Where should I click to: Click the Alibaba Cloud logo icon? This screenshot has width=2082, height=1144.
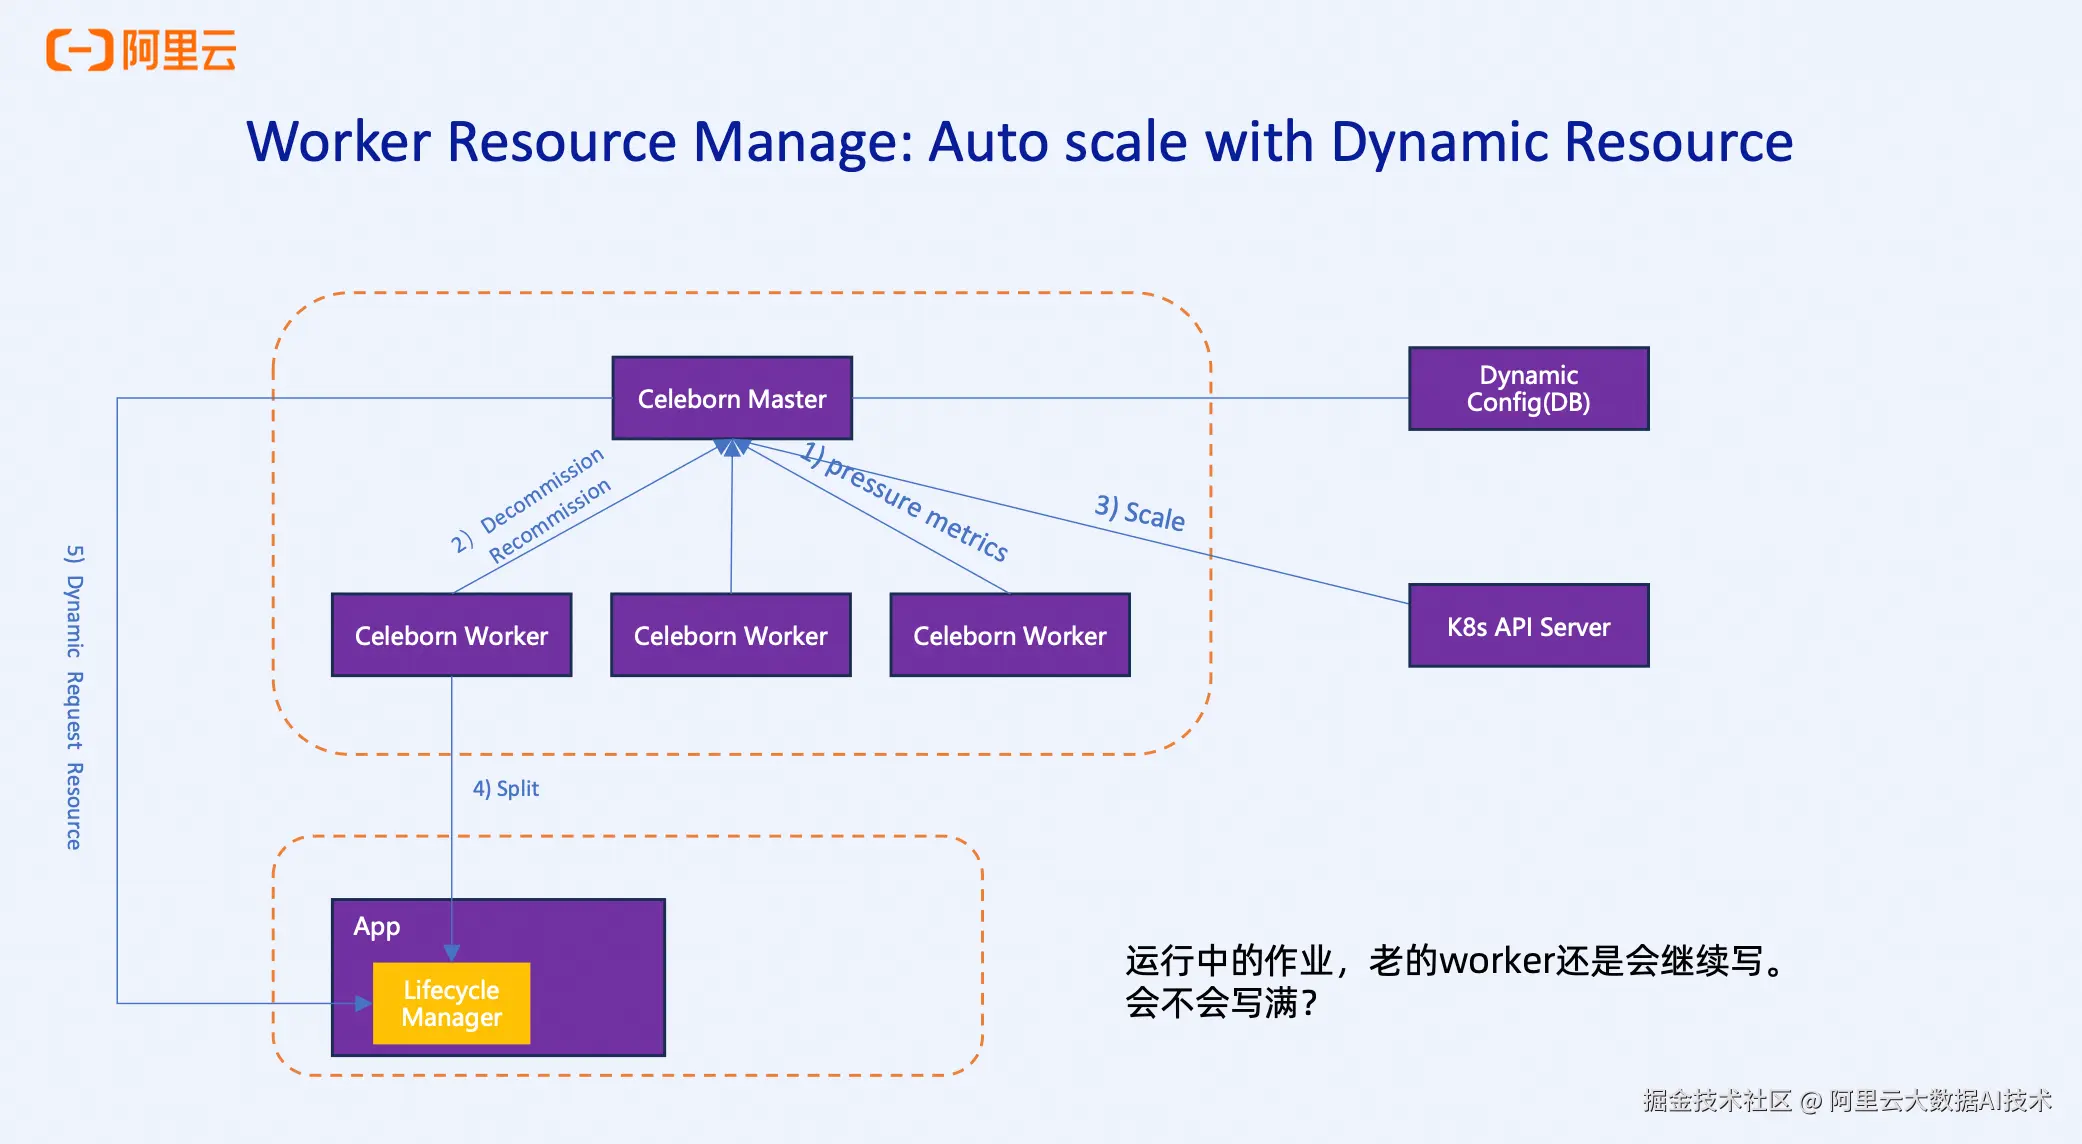point(80,50)
